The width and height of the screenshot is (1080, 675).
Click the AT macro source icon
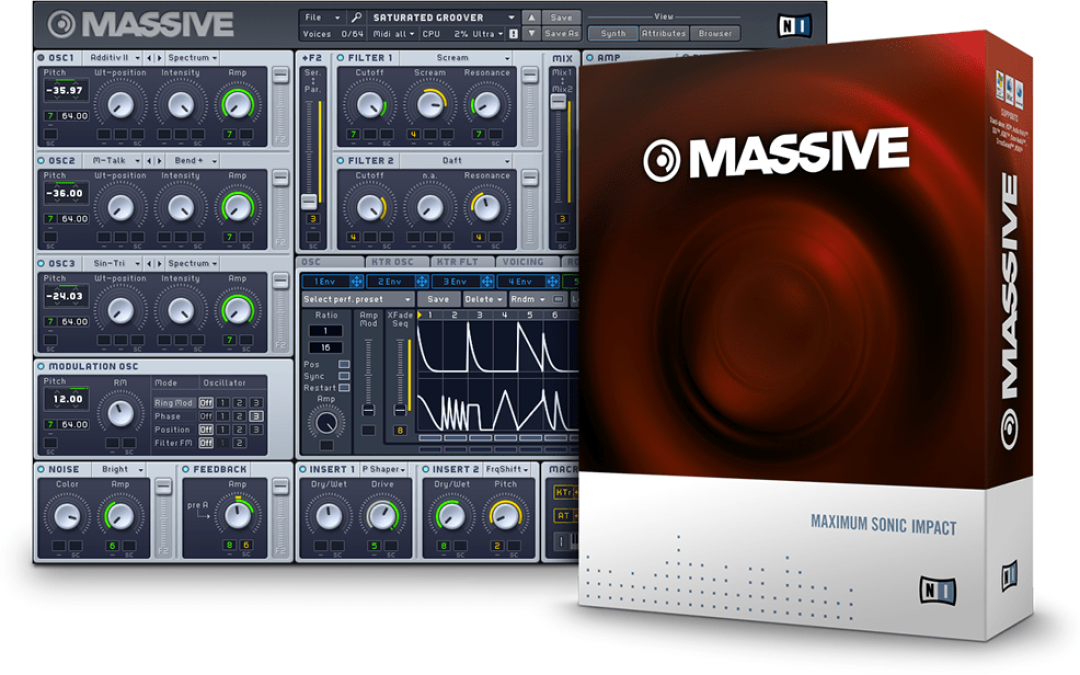(x=564, y=515)
